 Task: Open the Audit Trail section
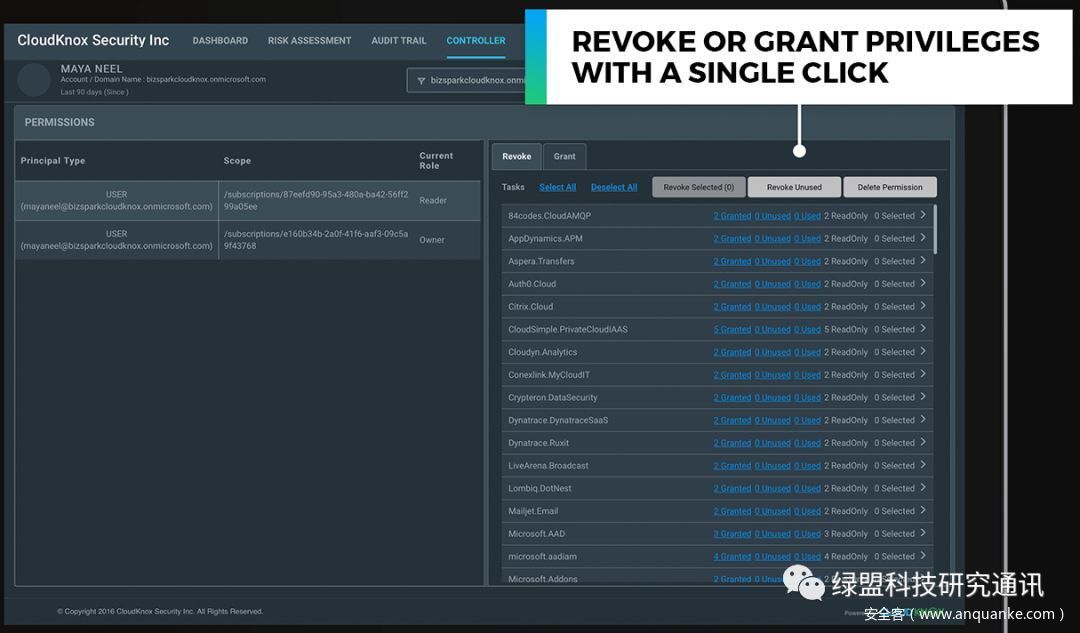(399, 41)
